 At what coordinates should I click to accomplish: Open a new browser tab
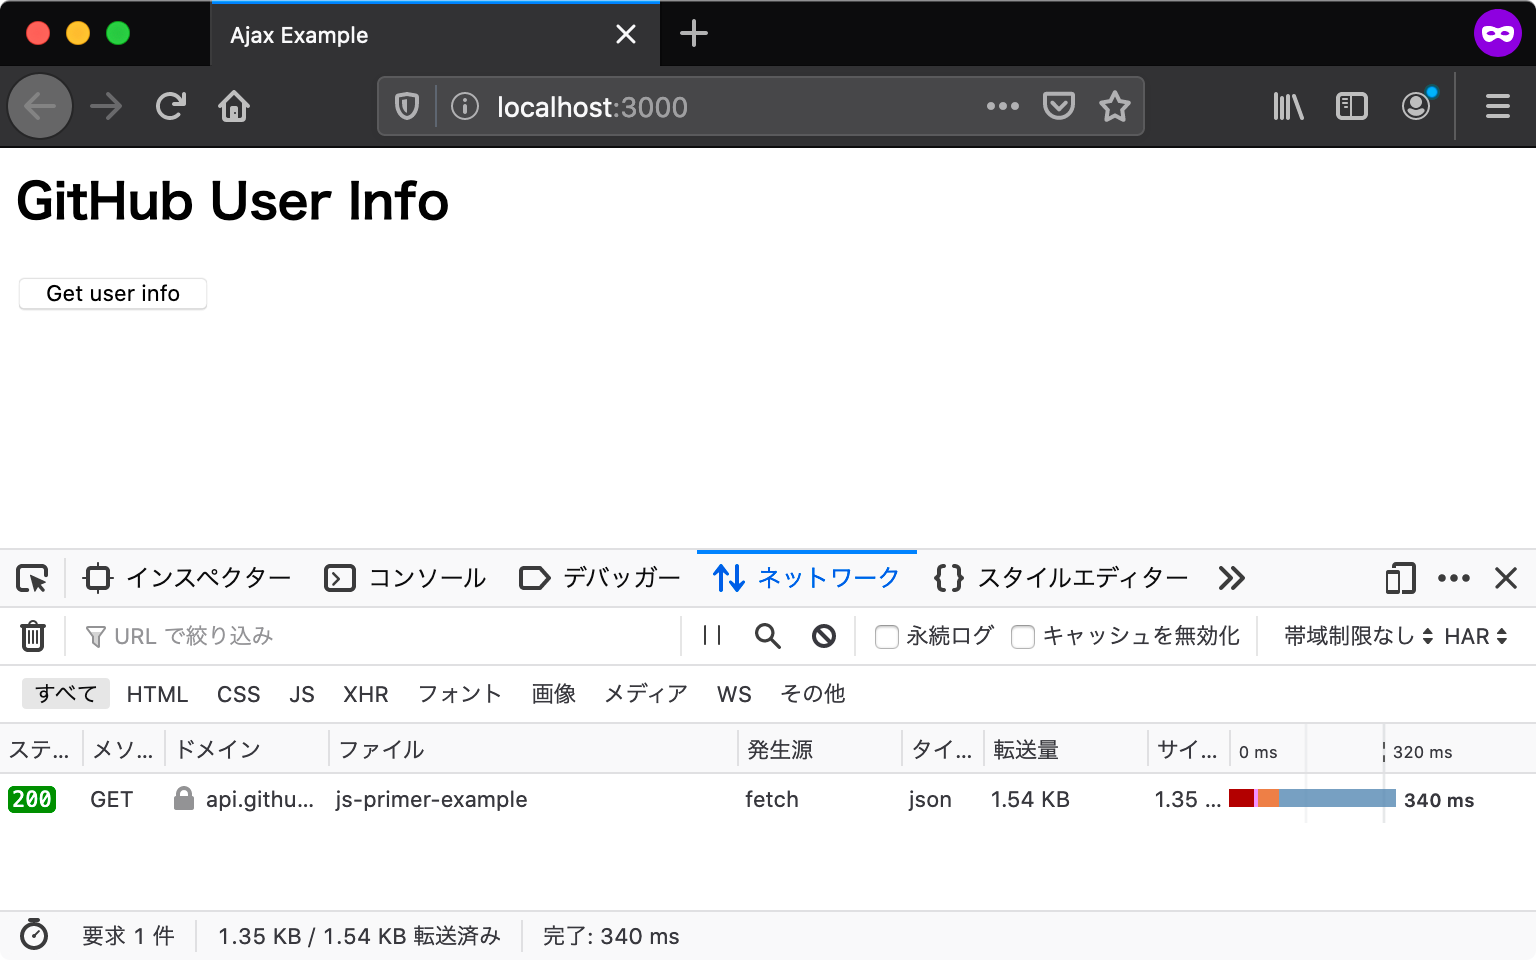coord(693,33)
